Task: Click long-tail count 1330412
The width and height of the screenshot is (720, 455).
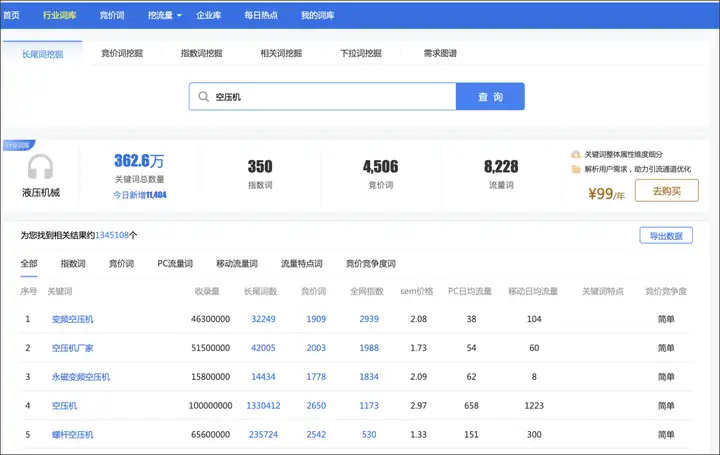Action: [x=263, y=406]
